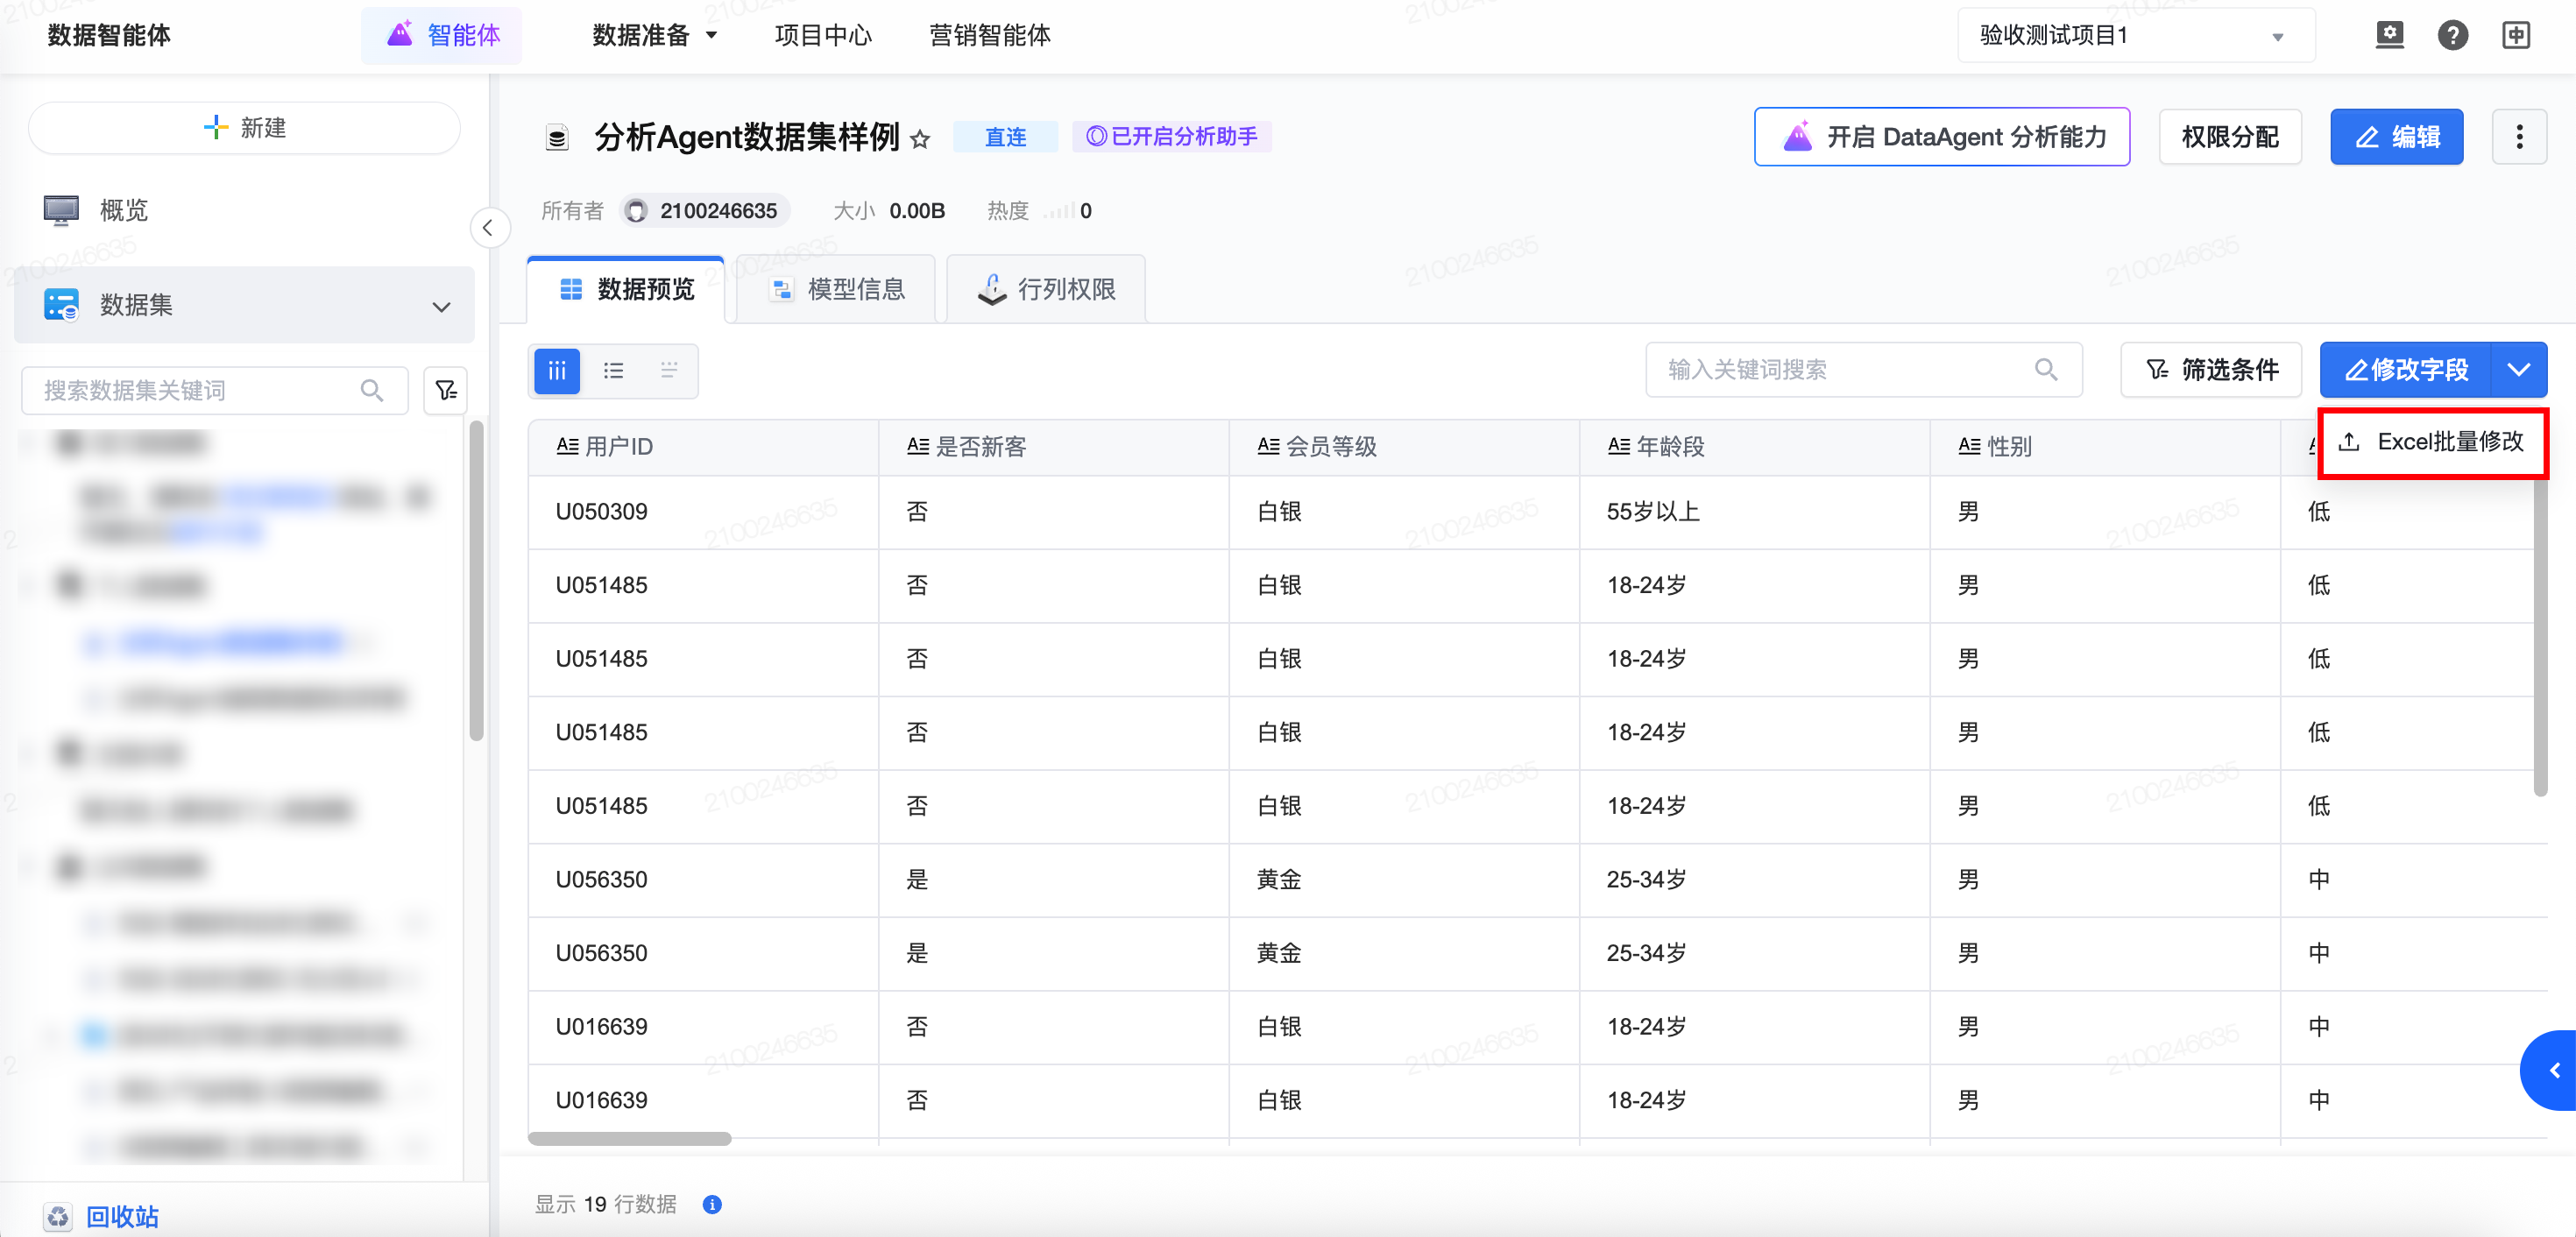2576x1237 pixels.
Task: Switch to column grid view mode
Action: pyautogui.click(x=557, y=371)
